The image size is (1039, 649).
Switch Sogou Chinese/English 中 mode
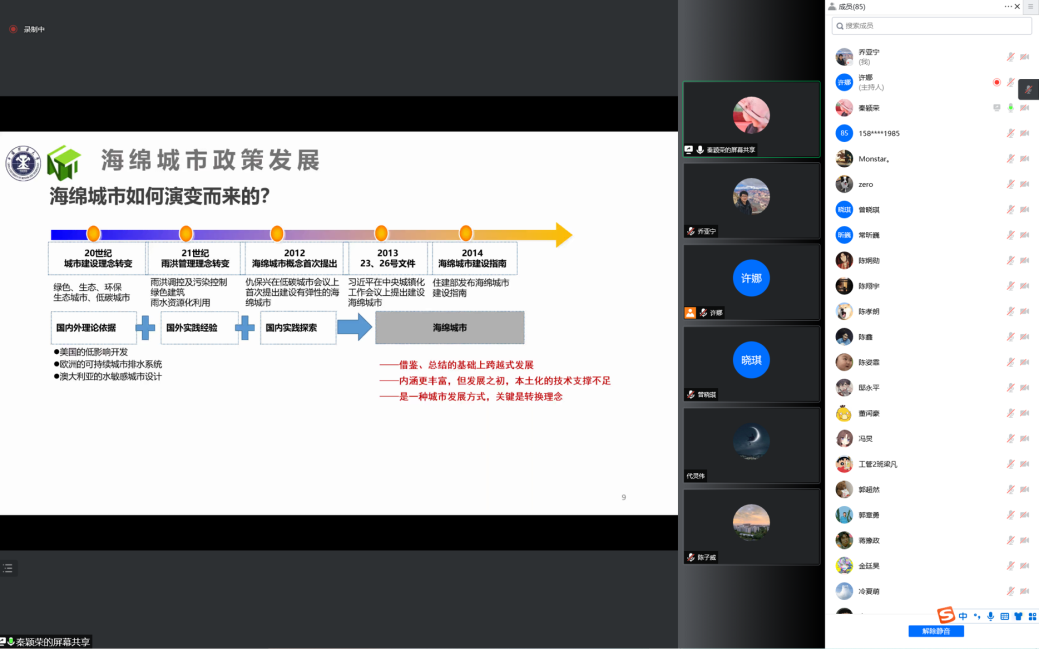[x=963, y=616]
